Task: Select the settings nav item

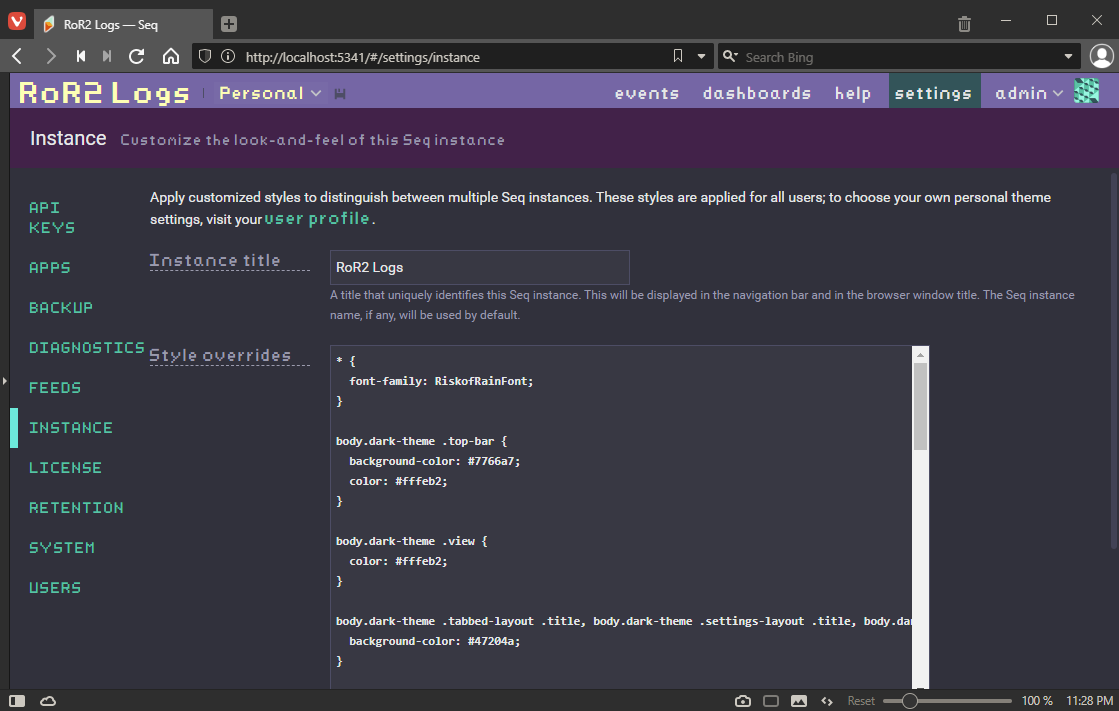Action: pyautogui.click(x=934, y=91)
